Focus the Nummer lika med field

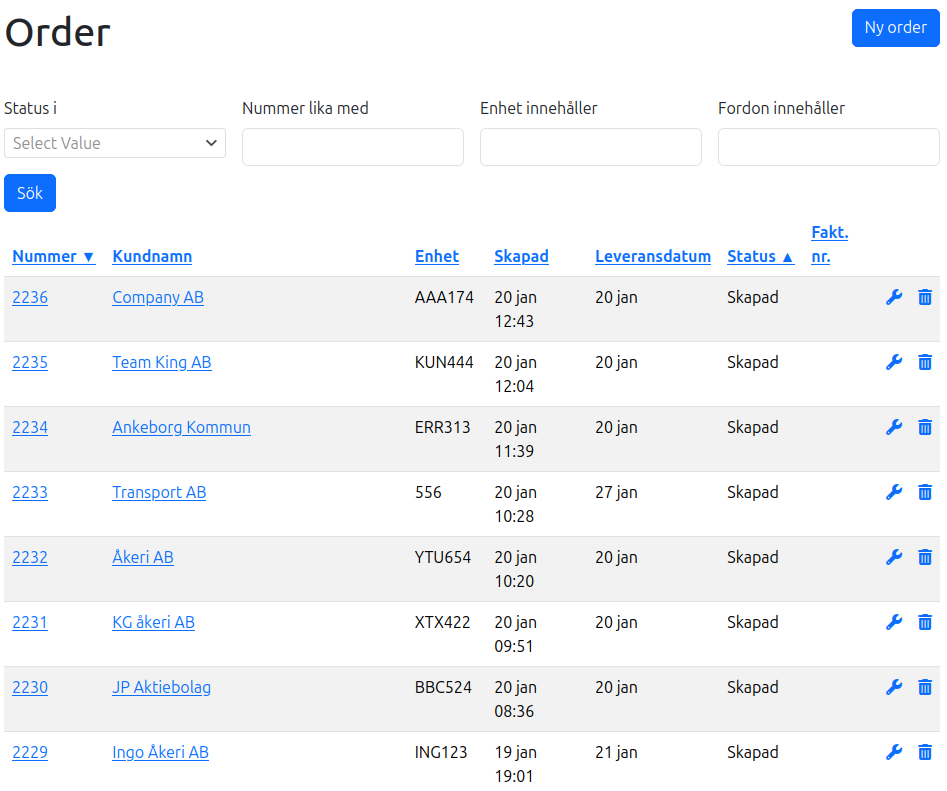tap(353, 147)
